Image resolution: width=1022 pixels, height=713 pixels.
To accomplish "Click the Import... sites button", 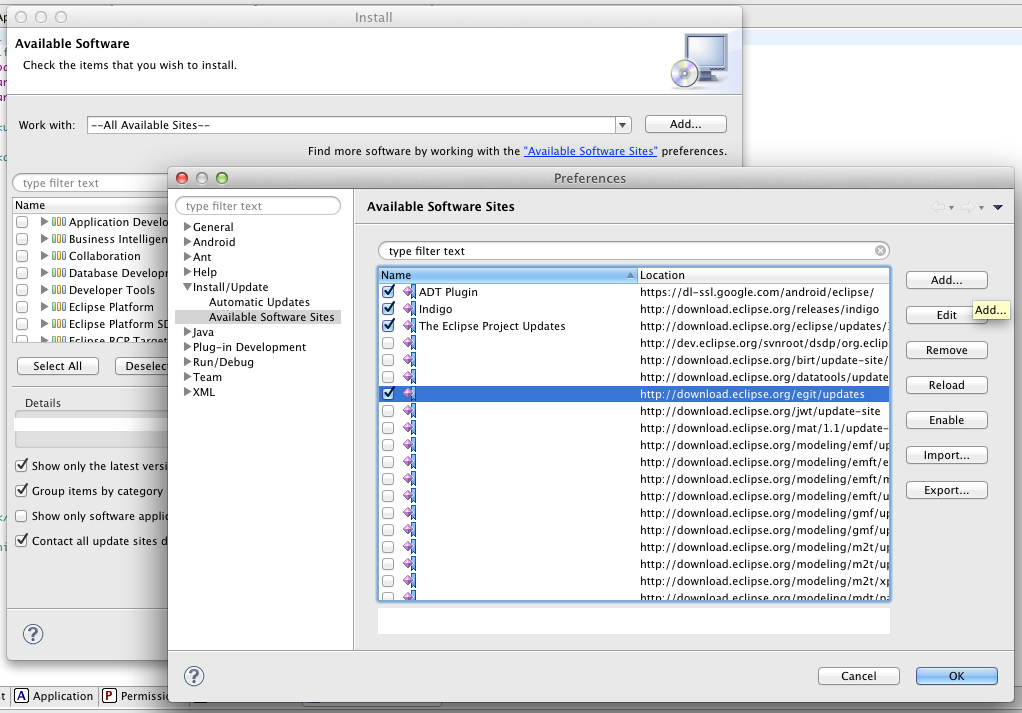I will (946, 455).
